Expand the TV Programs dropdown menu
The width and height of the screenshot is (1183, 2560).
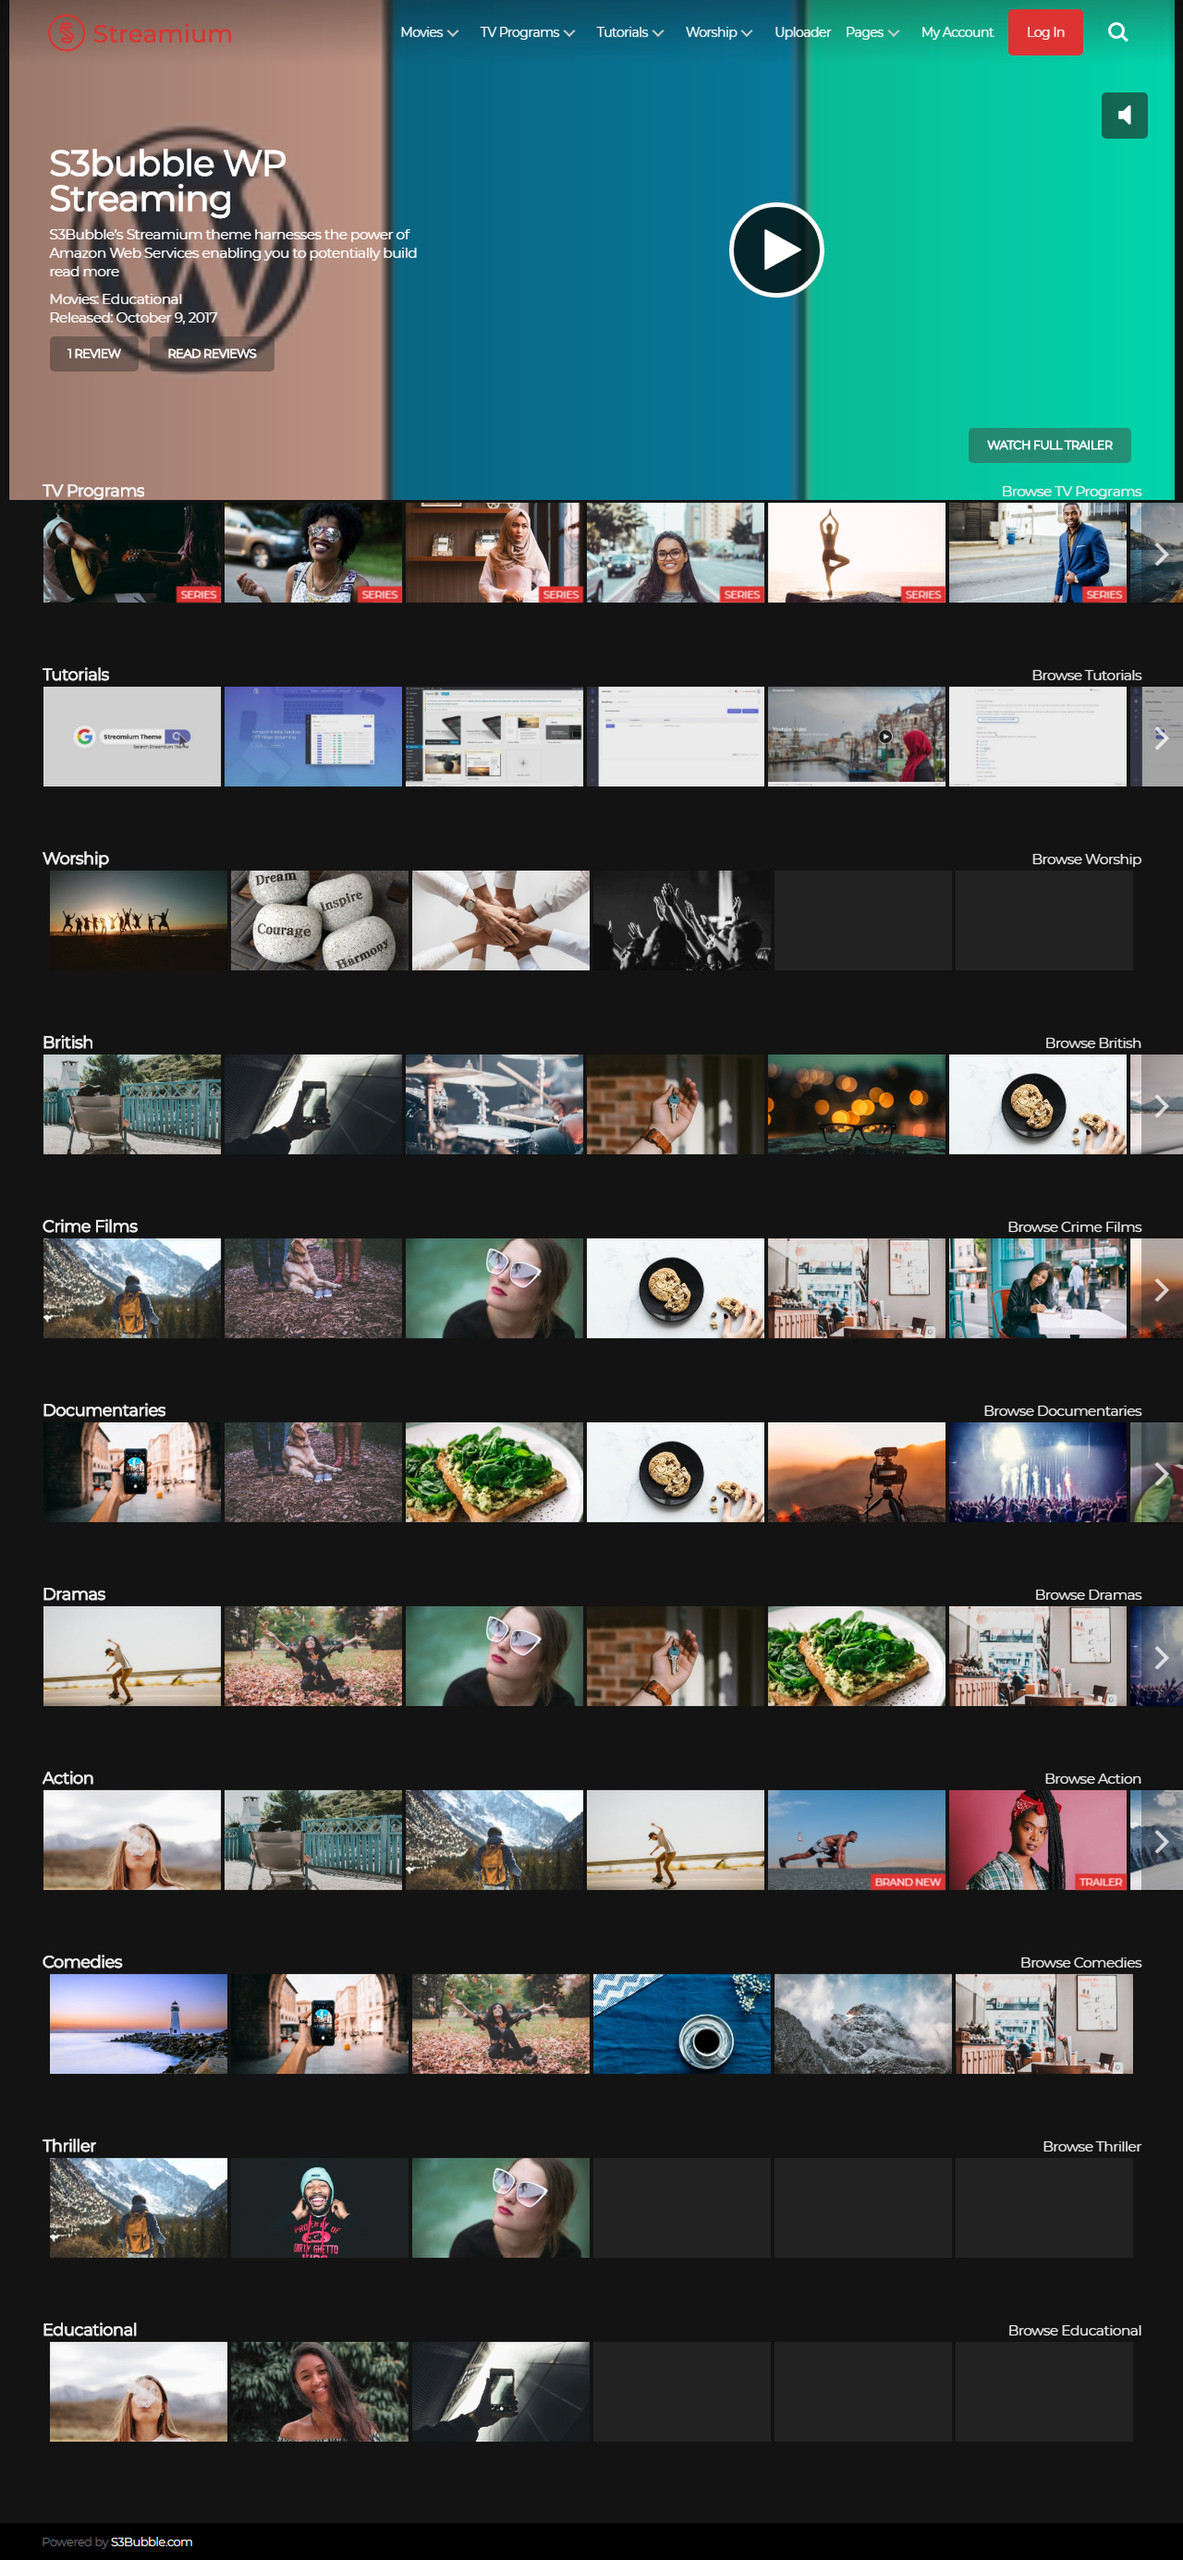(527, 32)
